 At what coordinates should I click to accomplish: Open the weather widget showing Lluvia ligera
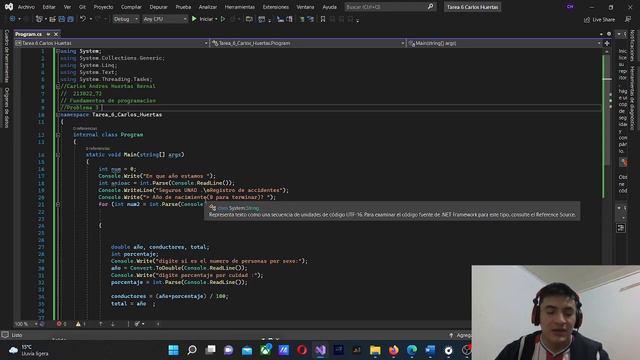pos(29,350)
